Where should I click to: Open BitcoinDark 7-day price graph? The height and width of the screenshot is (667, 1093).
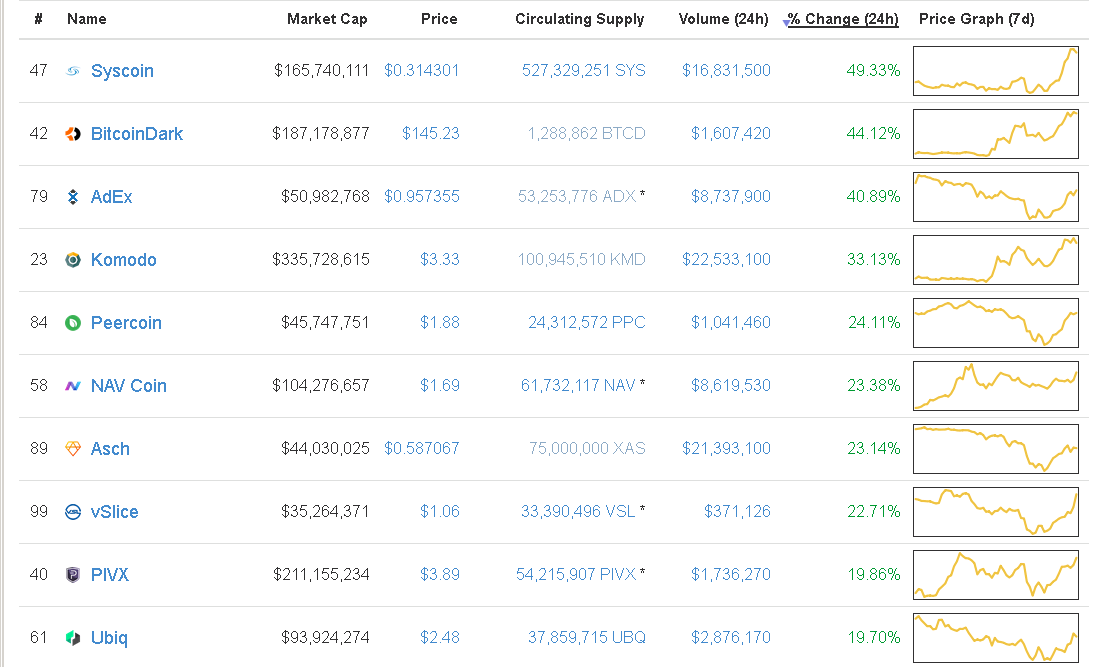click(995, 134)
